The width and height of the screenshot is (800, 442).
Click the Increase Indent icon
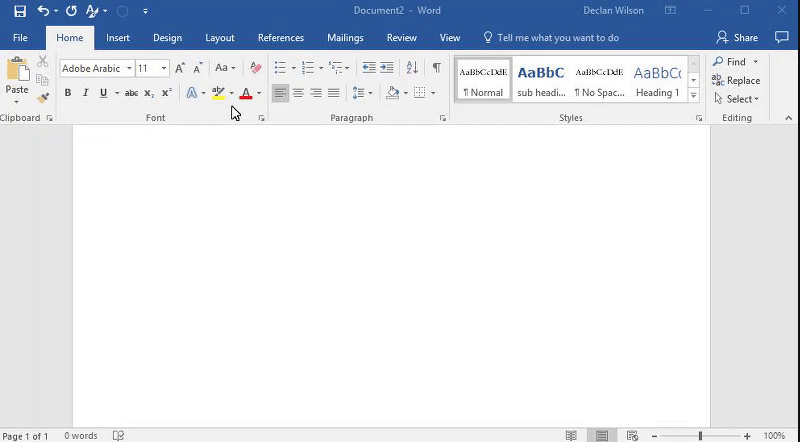click(387, 68)
